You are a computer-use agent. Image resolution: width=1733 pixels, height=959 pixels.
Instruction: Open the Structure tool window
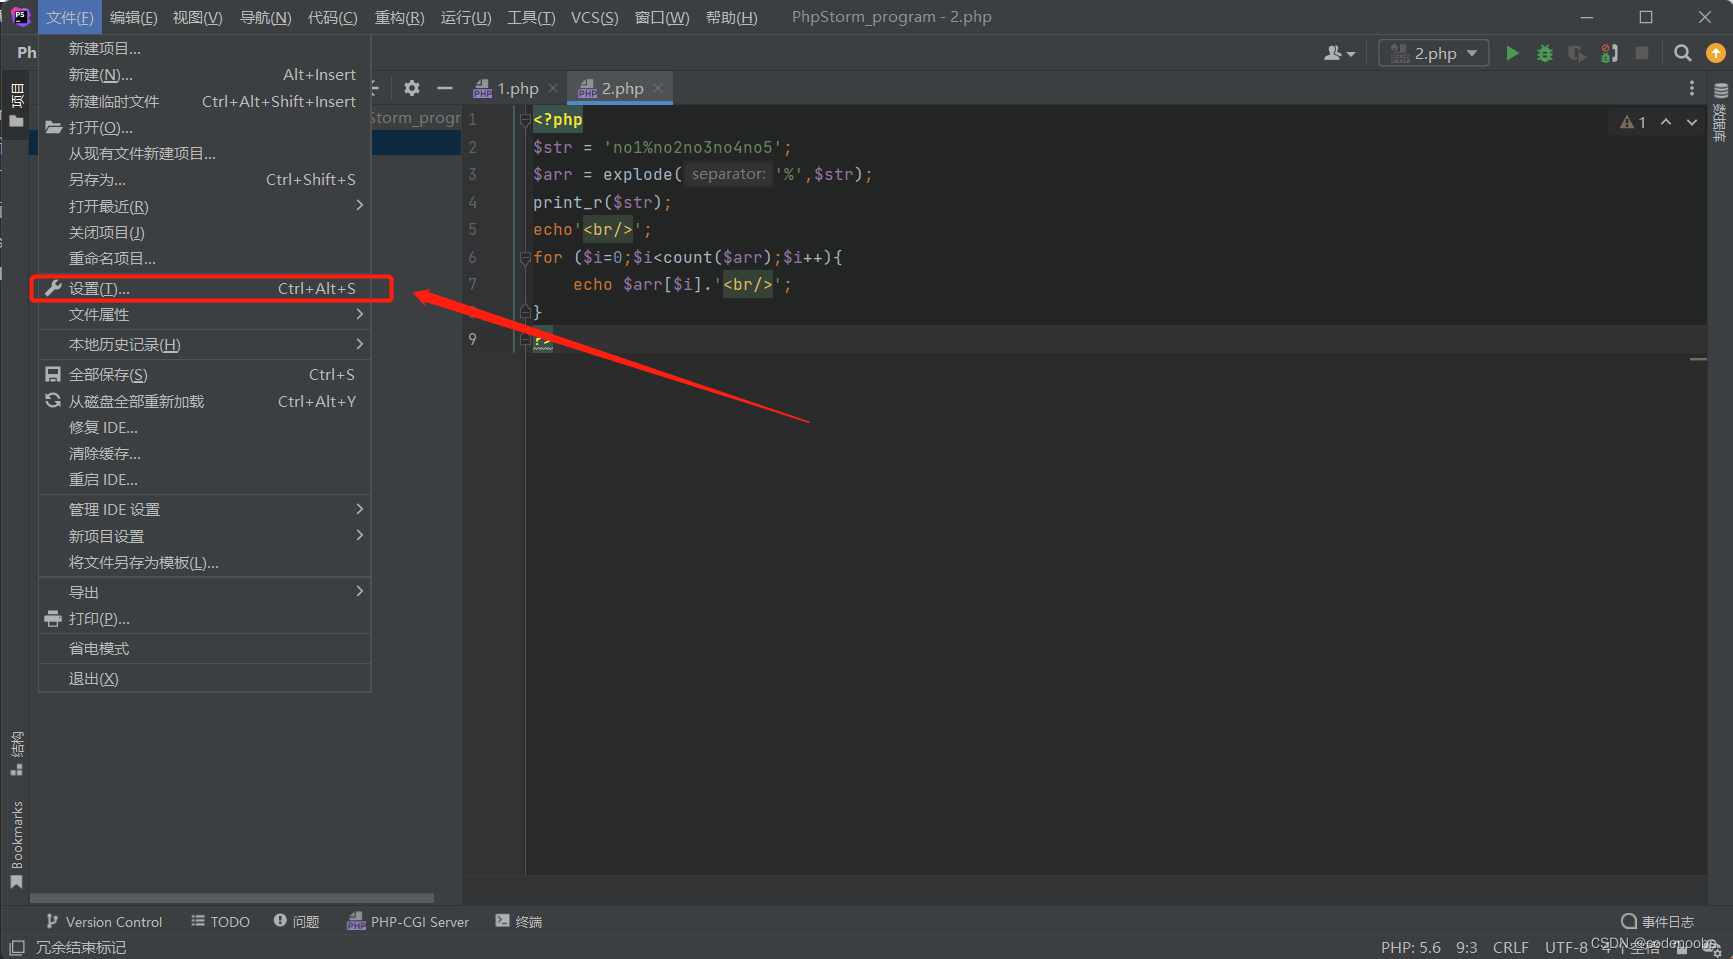point(16,753)
